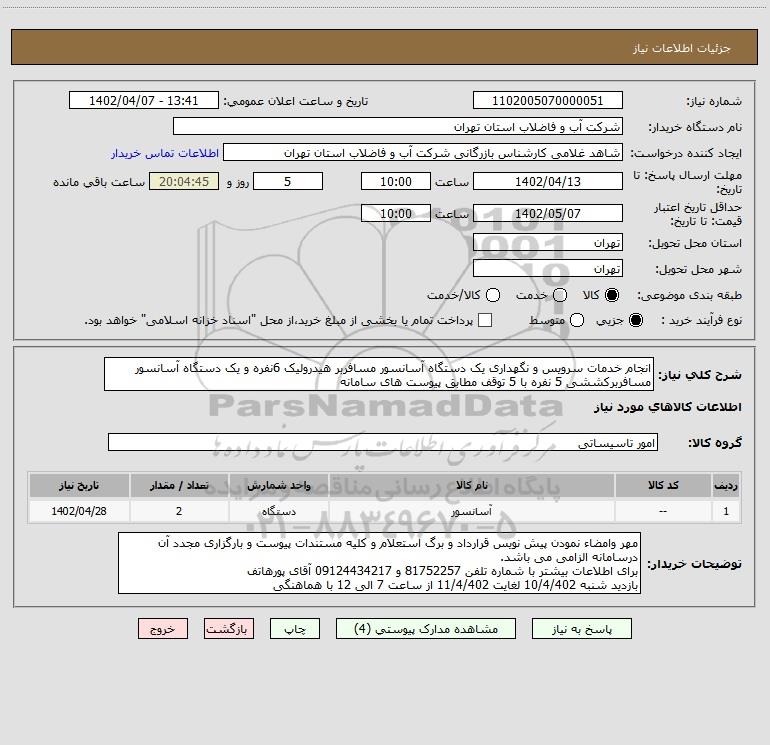Click the آسانسور item name cell

tap(472, 511)
